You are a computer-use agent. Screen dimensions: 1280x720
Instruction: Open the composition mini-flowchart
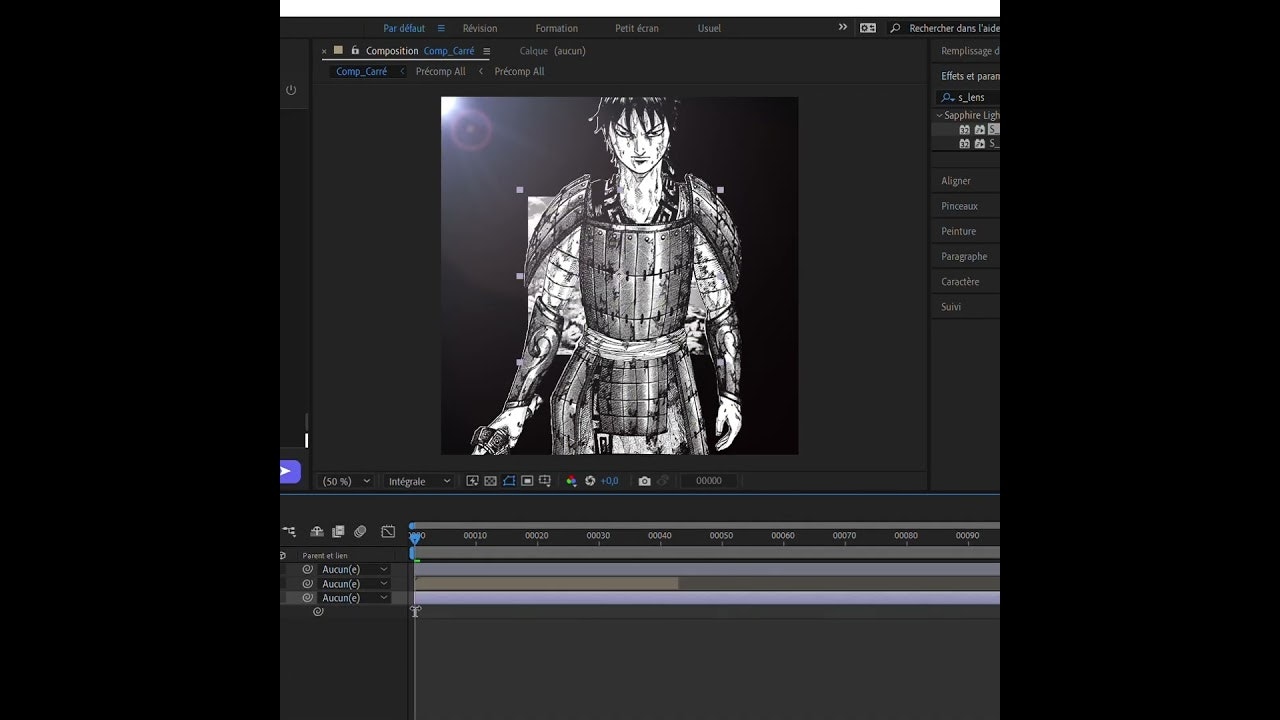(289, 532)
